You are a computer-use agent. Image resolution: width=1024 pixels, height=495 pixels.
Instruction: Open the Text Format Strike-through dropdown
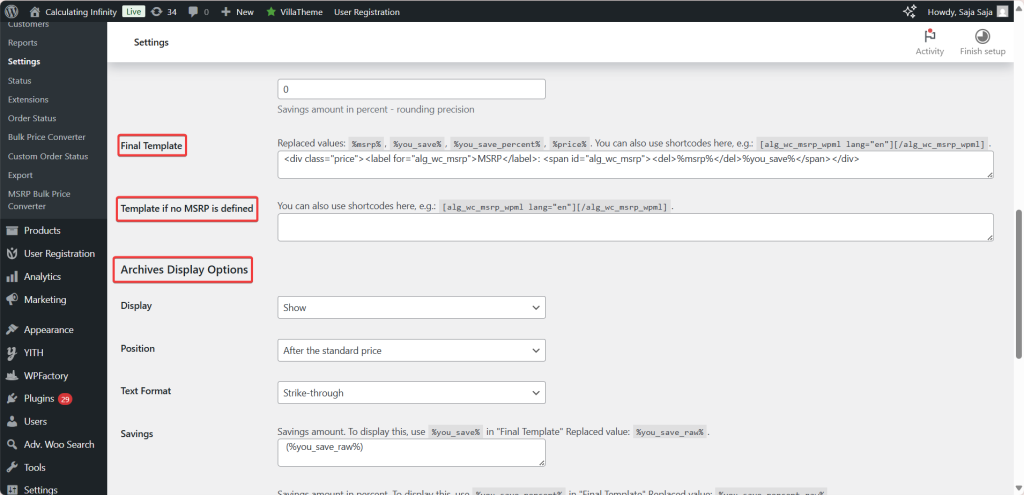pos(411,393)
